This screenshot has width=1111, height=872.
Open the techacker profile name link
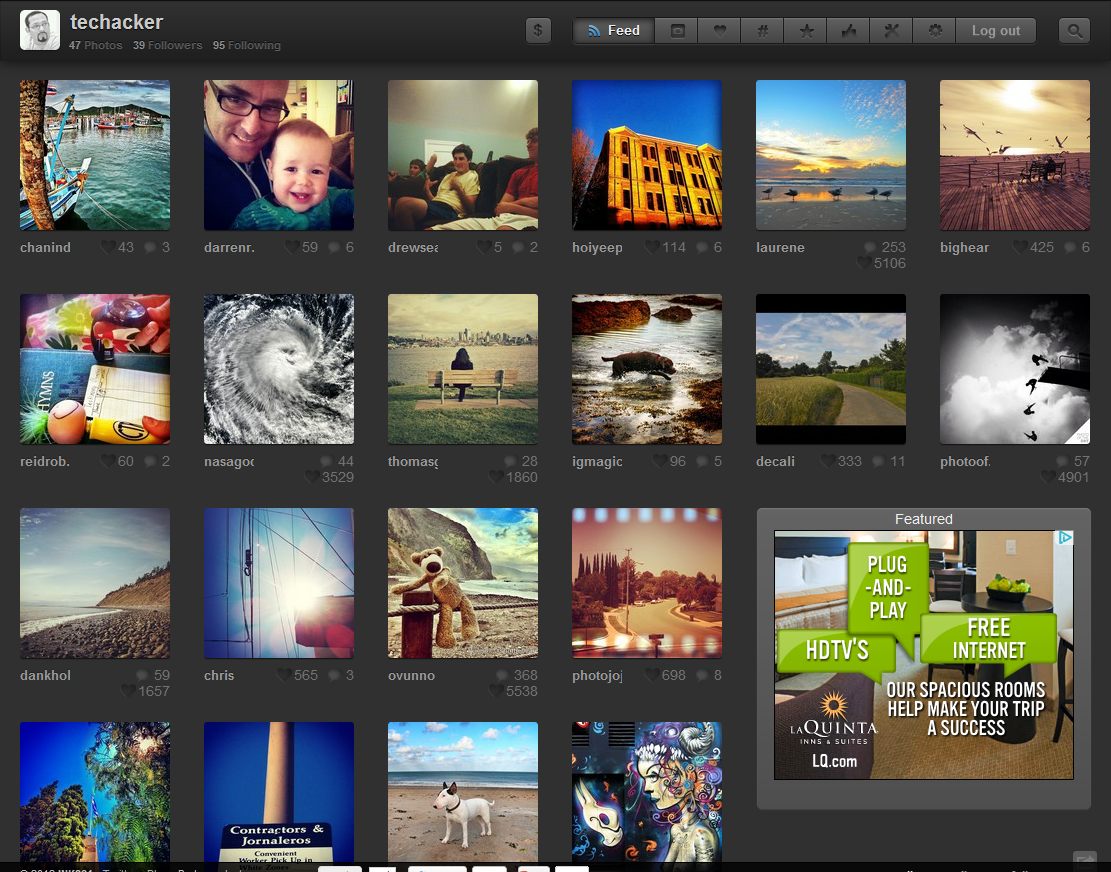coord(116,22)
